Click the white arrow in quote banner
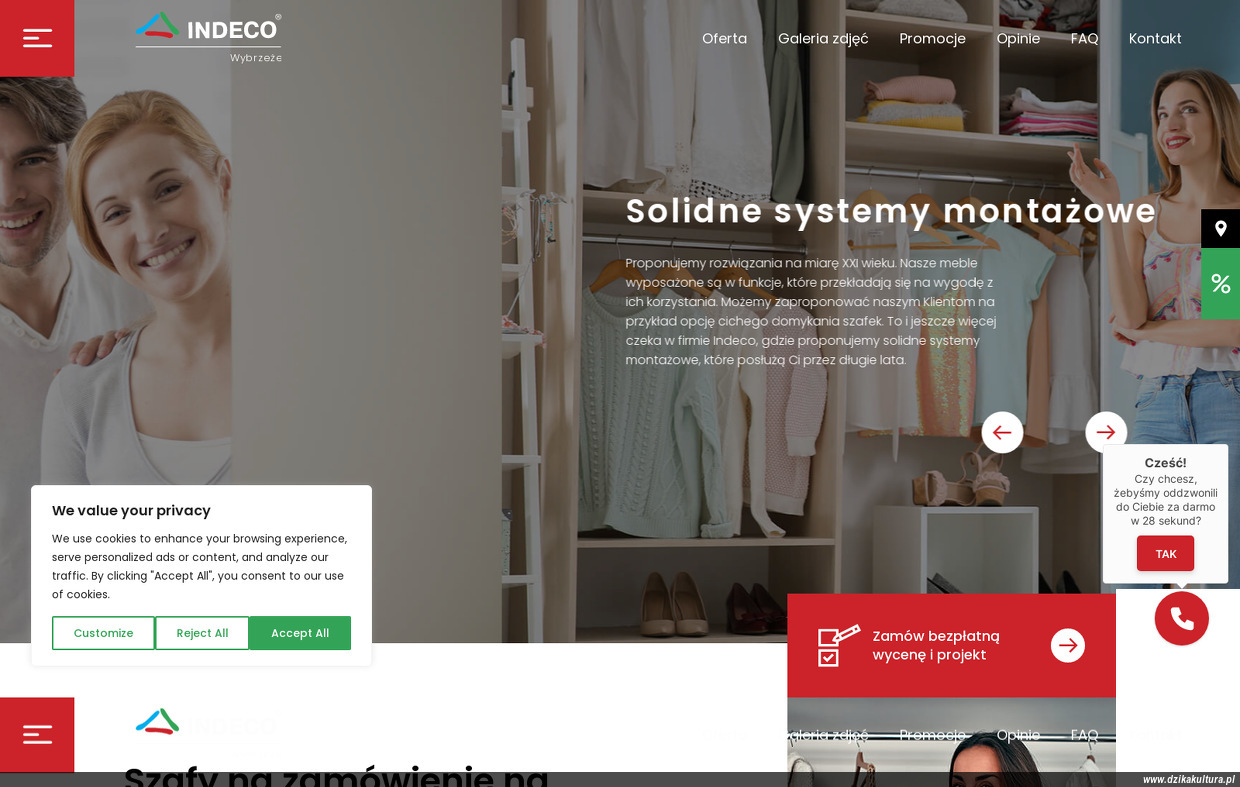 [1068, 645]
